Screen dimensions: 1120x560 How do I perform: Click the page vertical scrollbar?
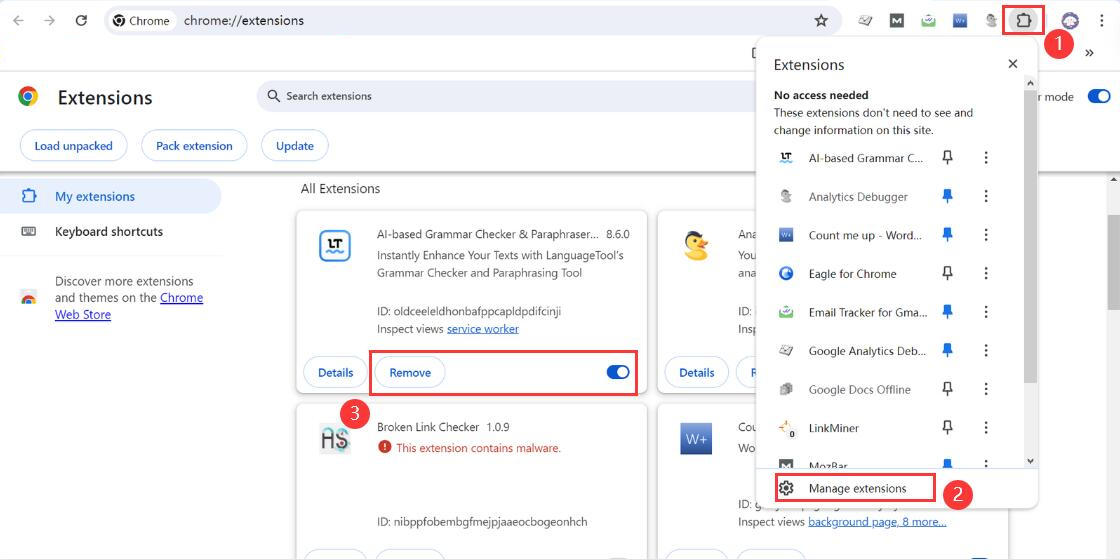[x=1114, y=261]
